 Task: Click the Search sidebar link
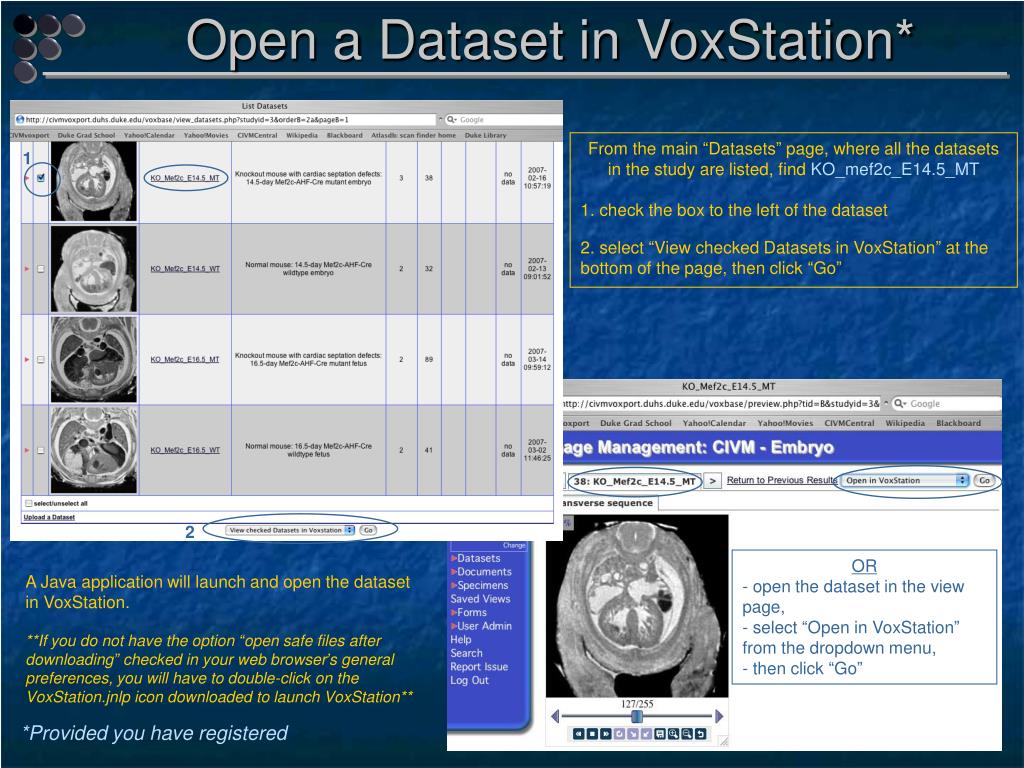466,653
